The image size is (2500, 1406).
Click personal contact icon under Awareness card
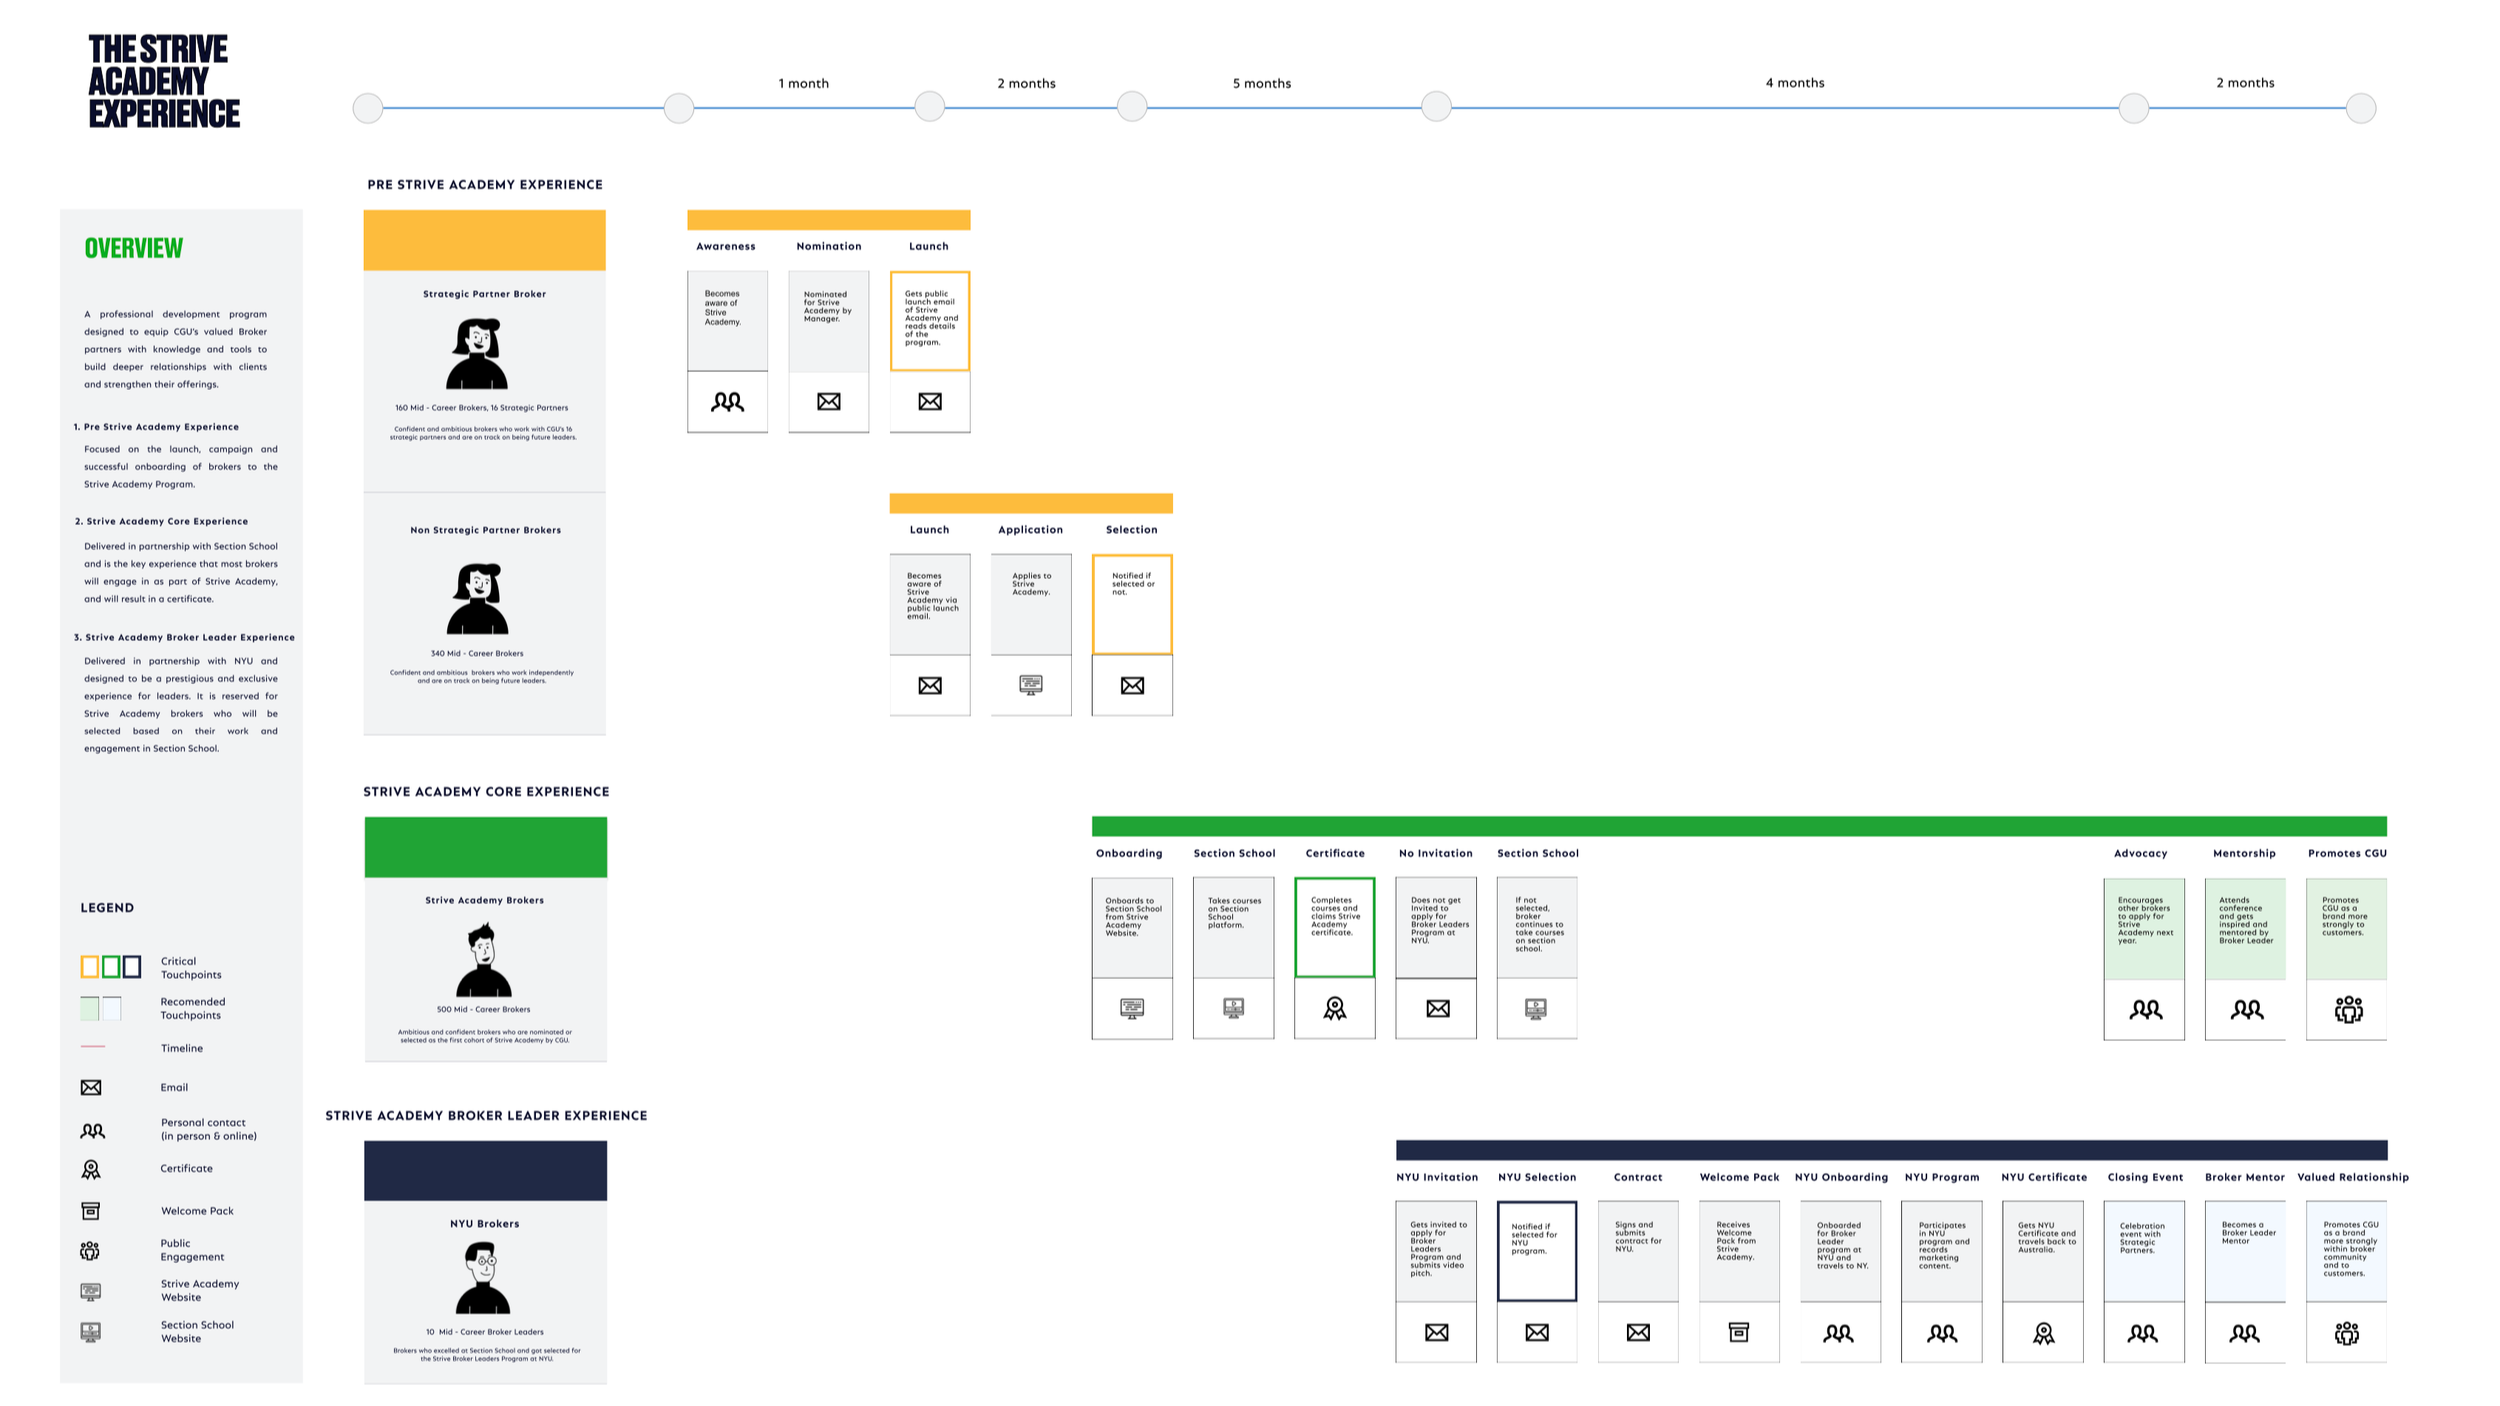tap(727, 402)
